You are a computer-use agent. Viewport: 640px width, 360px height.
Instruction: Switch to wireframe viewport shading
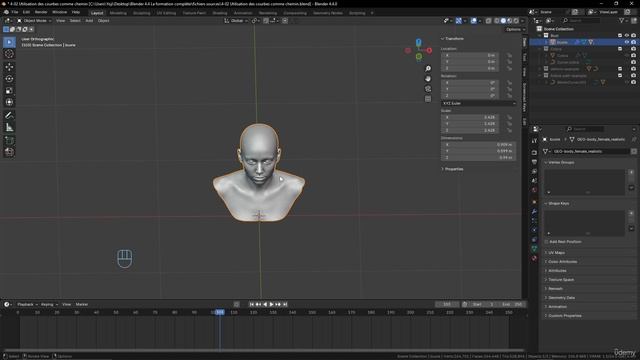(497, 20)
